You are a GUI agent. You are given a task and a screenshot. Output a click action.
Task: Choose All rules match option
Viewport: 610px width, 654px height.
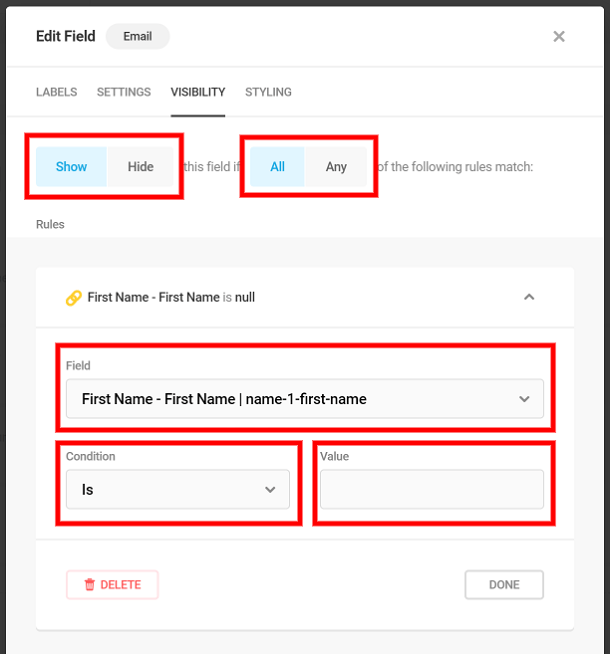[x=277, y=166]
